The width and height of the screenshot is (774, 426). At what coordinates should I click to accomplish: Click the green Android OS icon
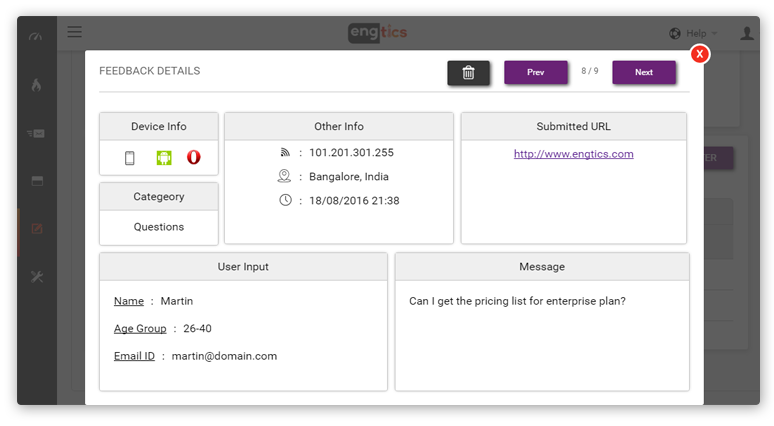(x=164, y=158)
